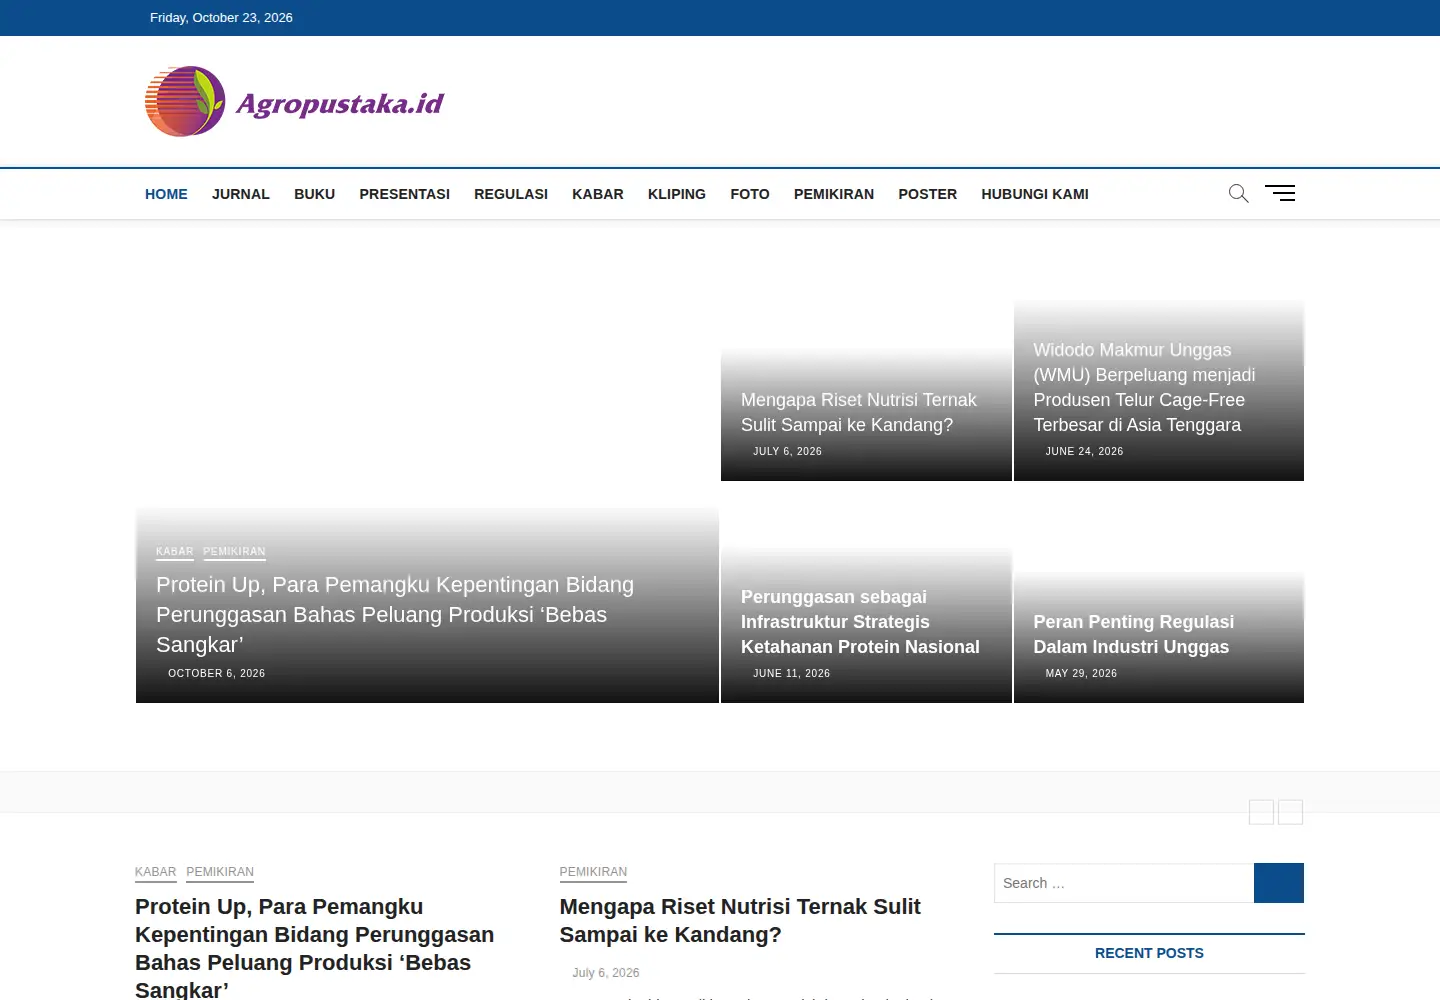
Task: Open slide 'Perunggasan sebagai Infrastruktur Strategis' headline
Action: [x=860, y=622]
